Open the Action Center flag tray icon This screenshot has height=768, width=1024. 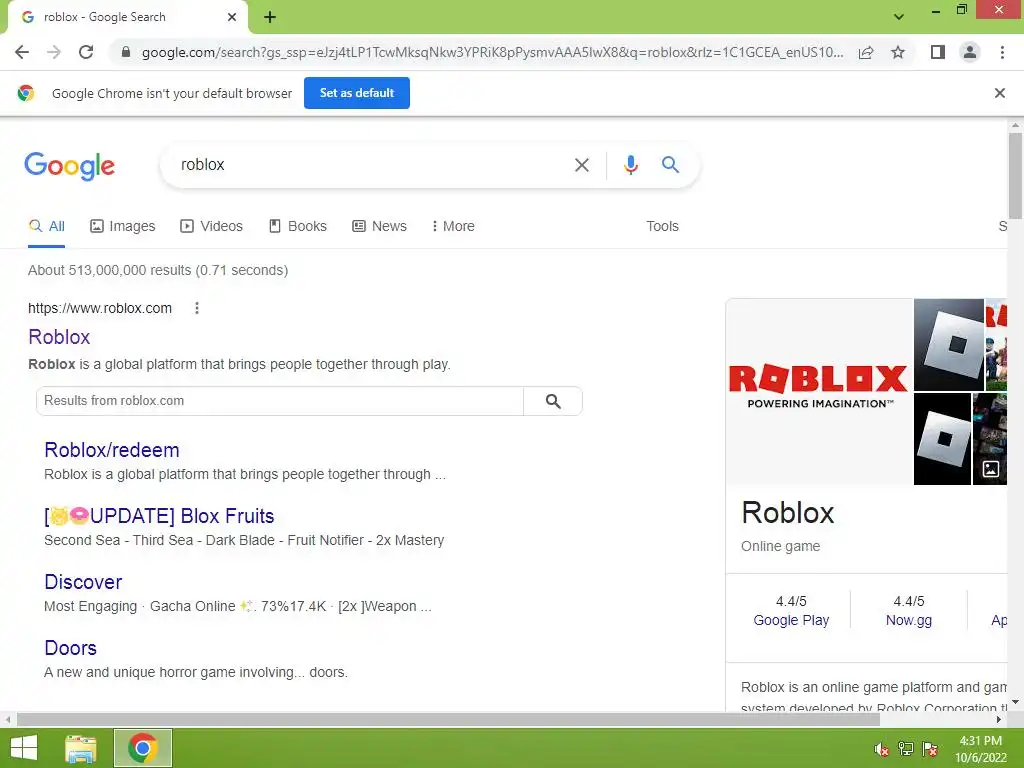pos(930,749)
